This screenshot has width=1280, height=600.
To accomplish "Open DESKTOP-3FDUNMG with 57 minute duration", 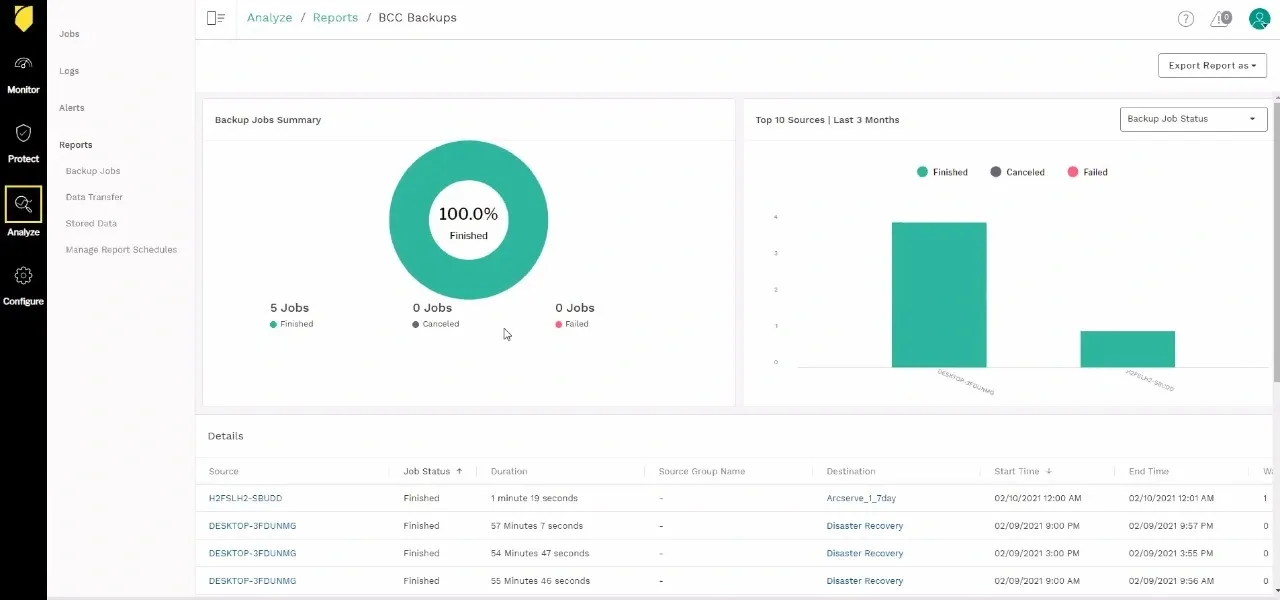I will (252, 526).
